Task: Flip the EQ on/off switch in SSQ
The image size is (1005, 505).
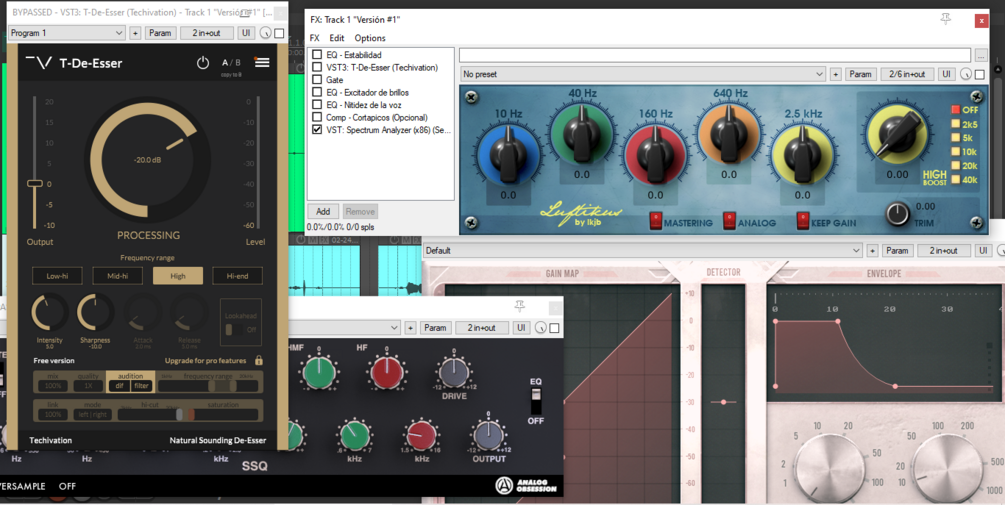Action: coord(536,401)
